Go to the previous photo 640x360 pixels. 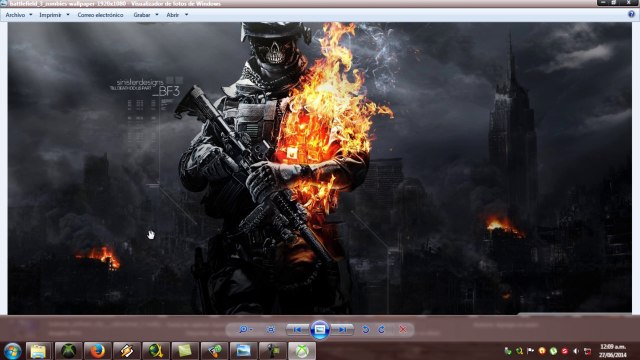coord(298,329)
